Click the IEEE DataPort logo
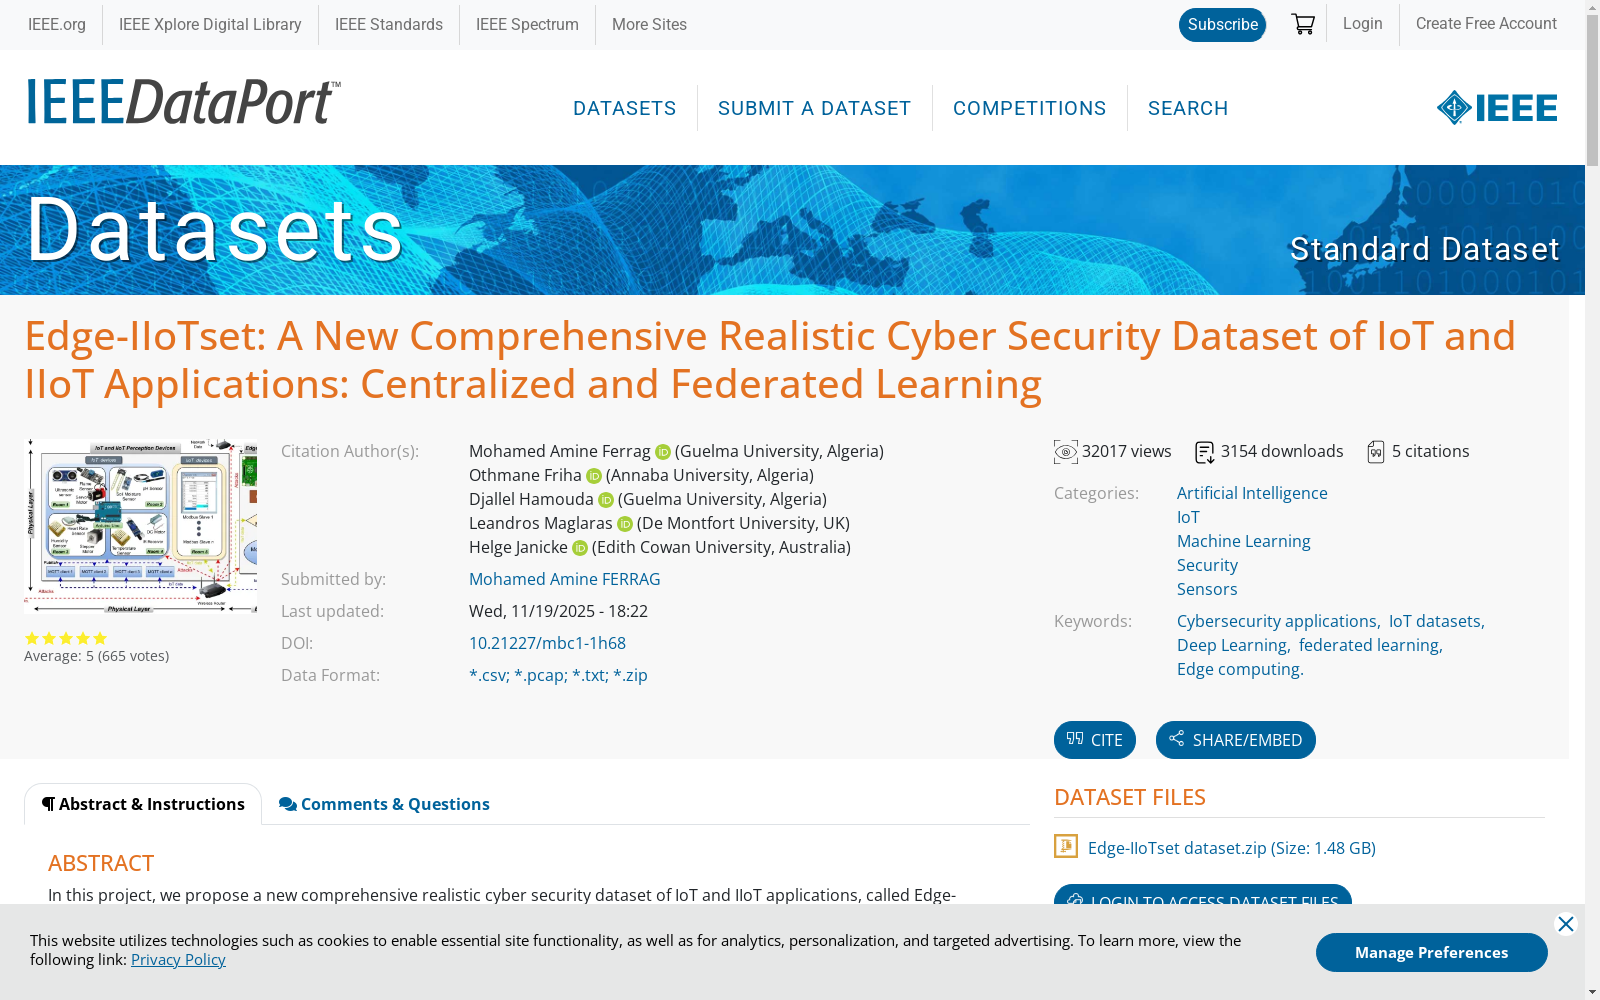The image size is (1600, 1000). pos(184,102)
